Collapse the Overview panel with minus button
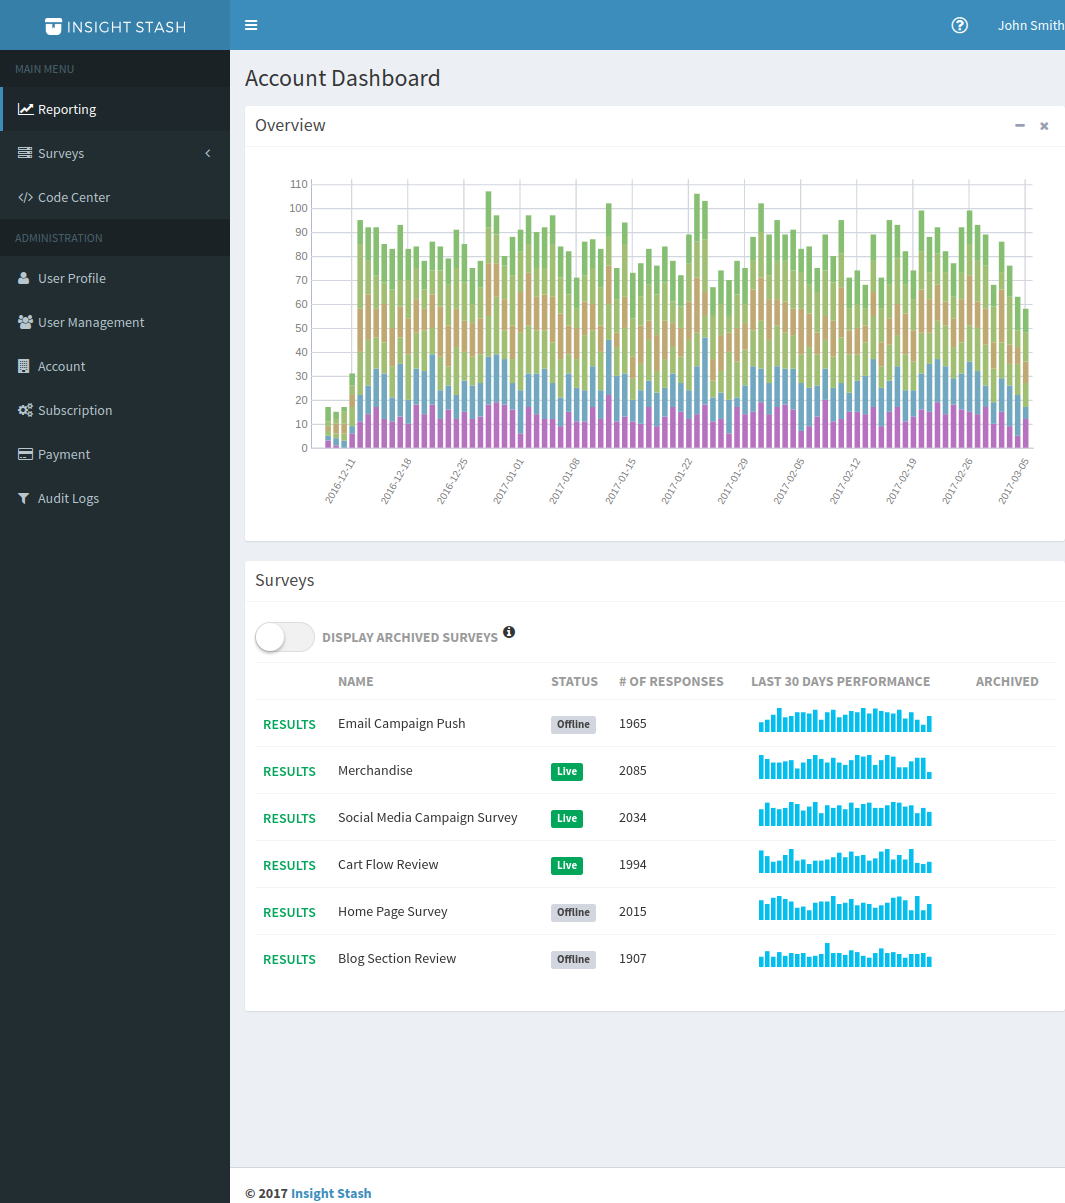This screenshot has width=1065, height=1203. tap(1019, 126)
